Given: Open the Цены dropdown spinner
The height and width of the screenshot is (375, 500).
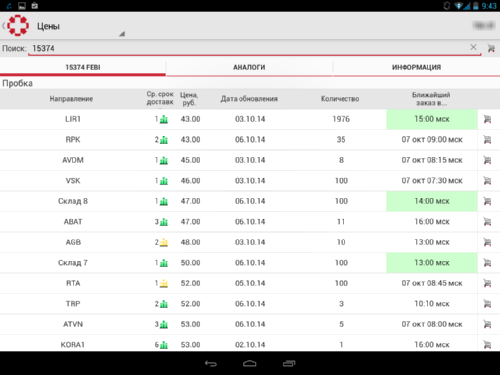Looking at the screenshot, I should [80, 26].
